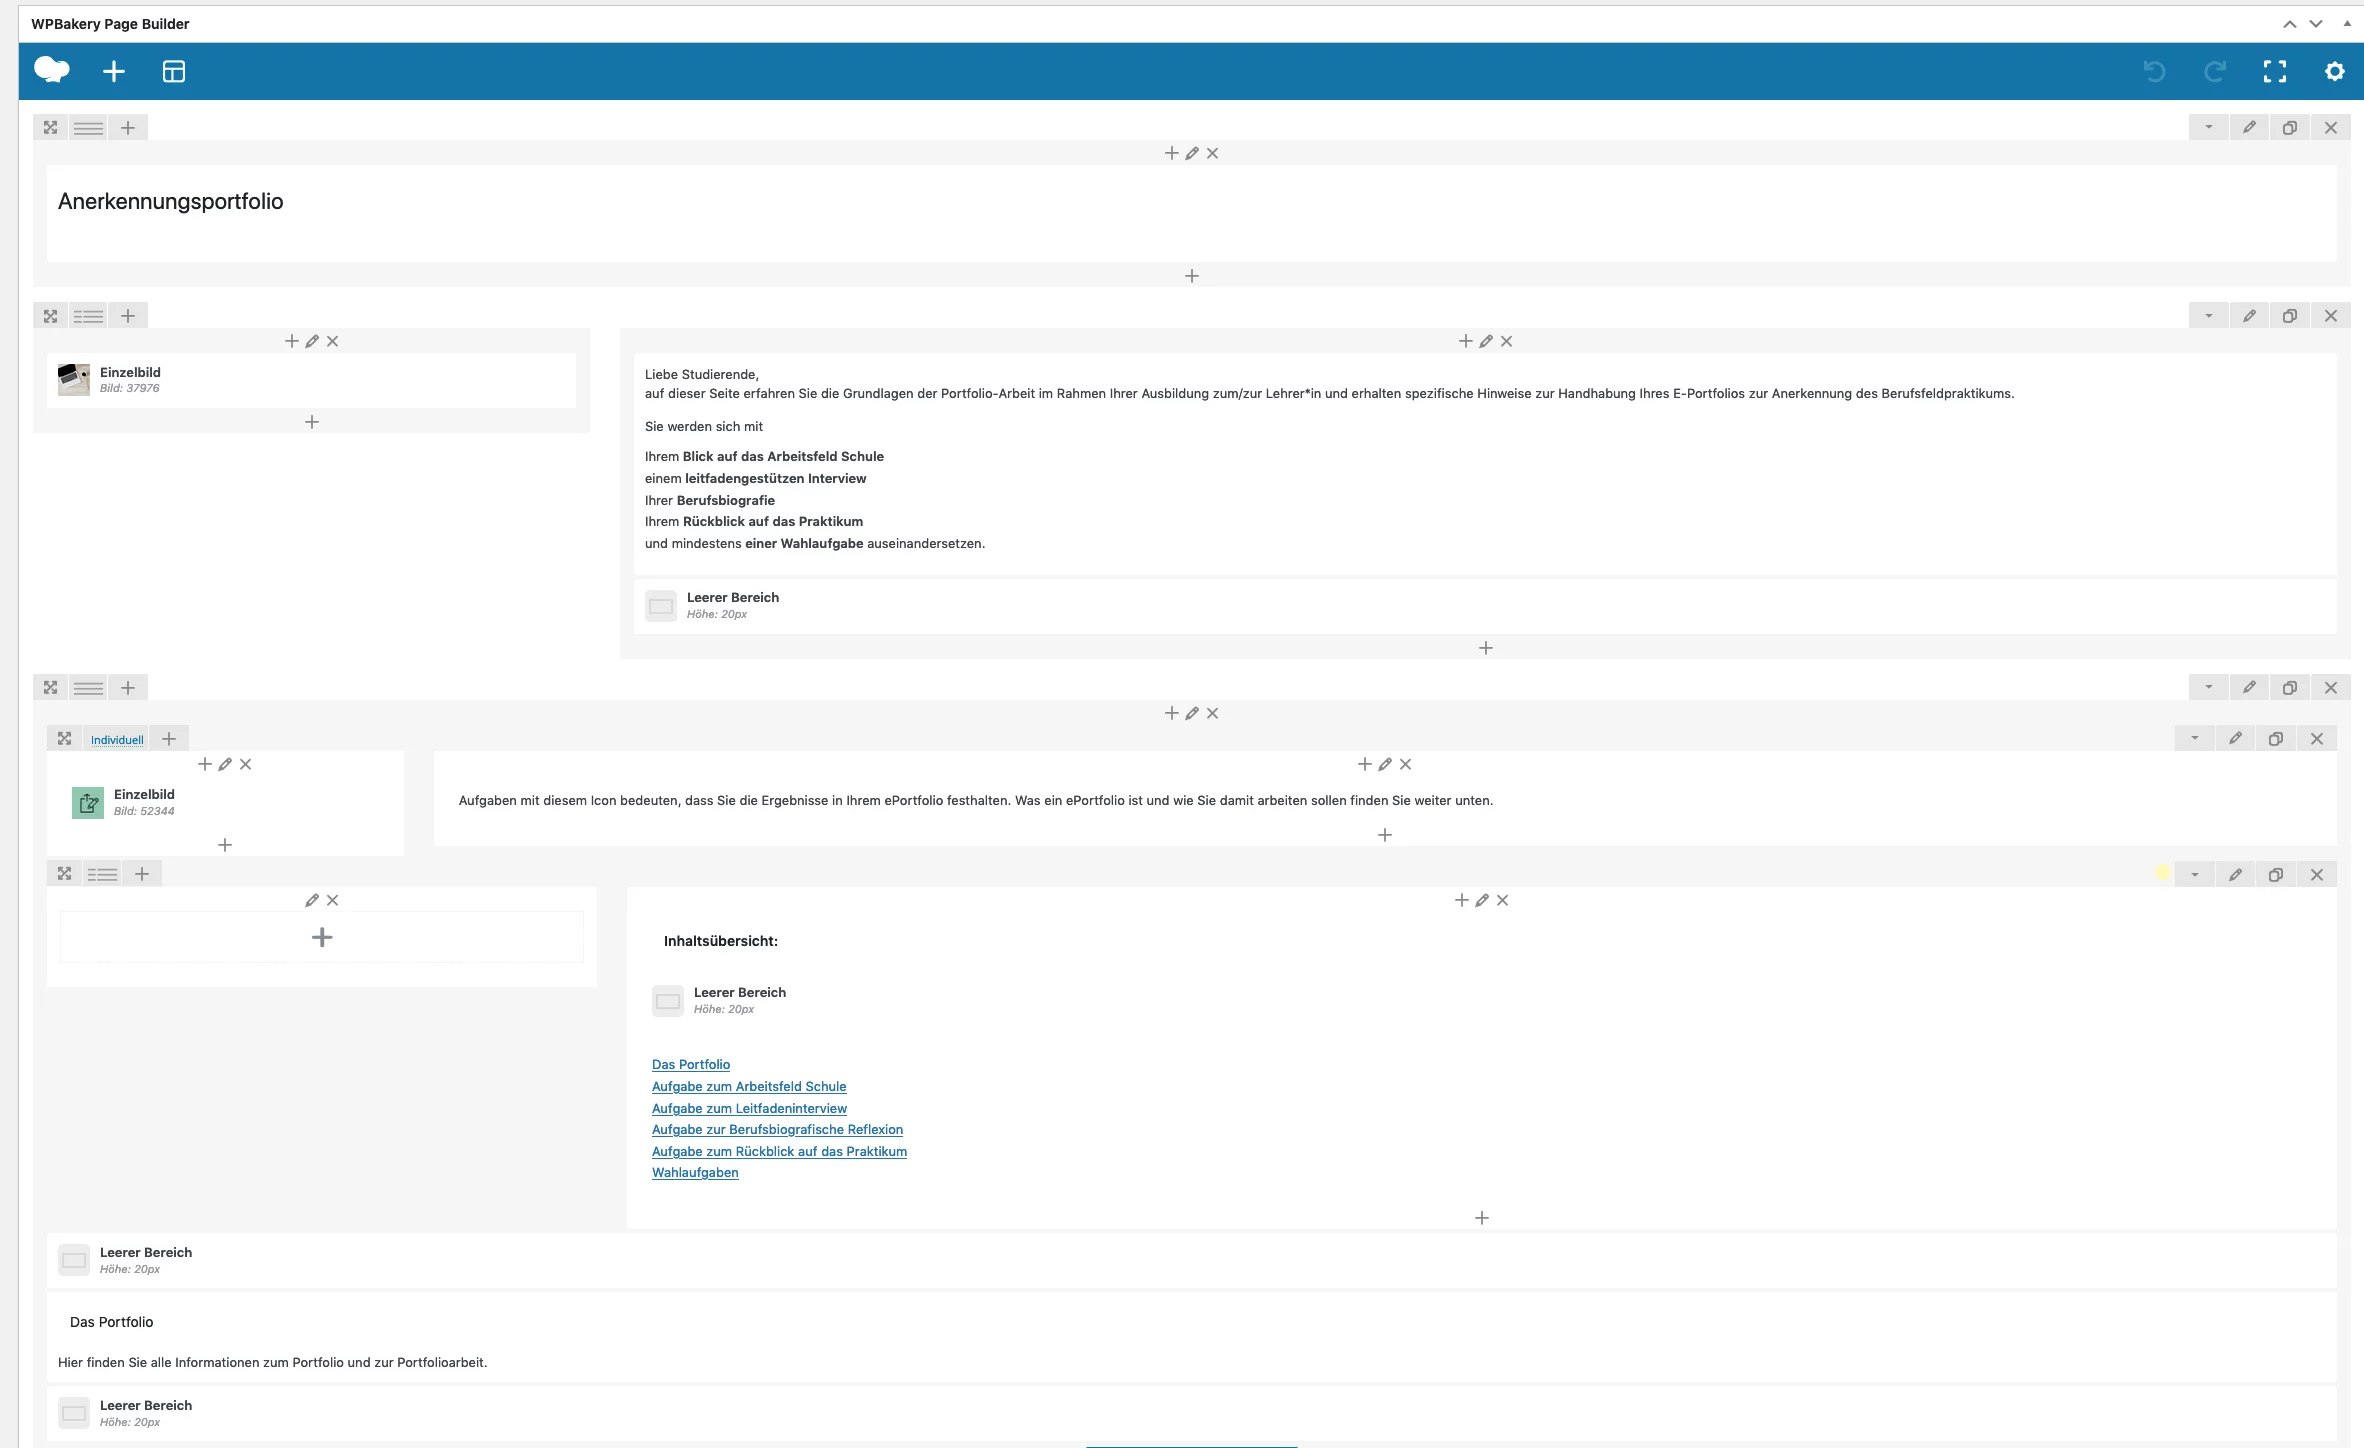Select Leerer Bereich below Portfolioarbeit text
This screenshot has width=2364, height=1448.
click(x=1191, y=1413)
